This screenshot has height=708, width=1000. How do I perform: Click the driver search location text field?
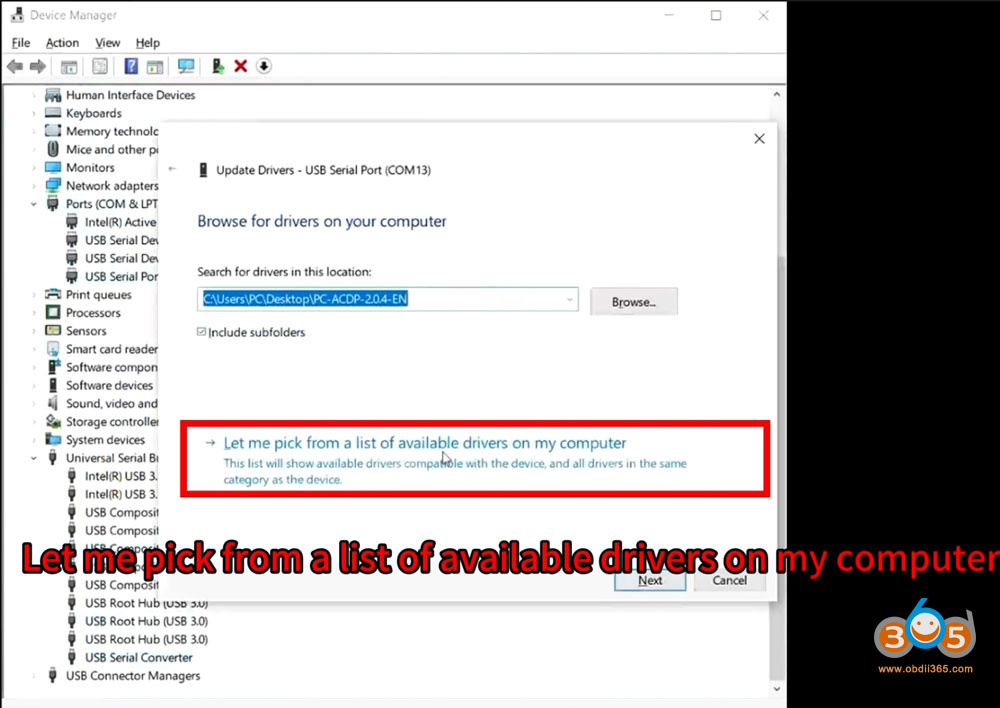[x=380, y=300]
